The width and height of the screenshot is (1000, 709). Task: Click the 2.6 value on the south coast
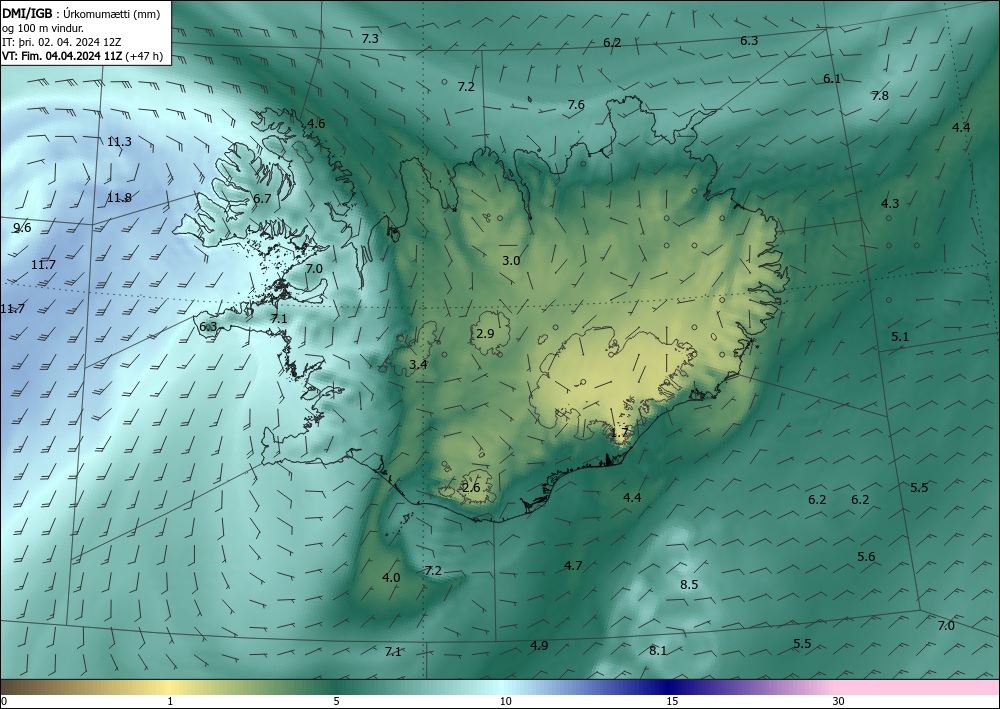(x=471, y=488)
